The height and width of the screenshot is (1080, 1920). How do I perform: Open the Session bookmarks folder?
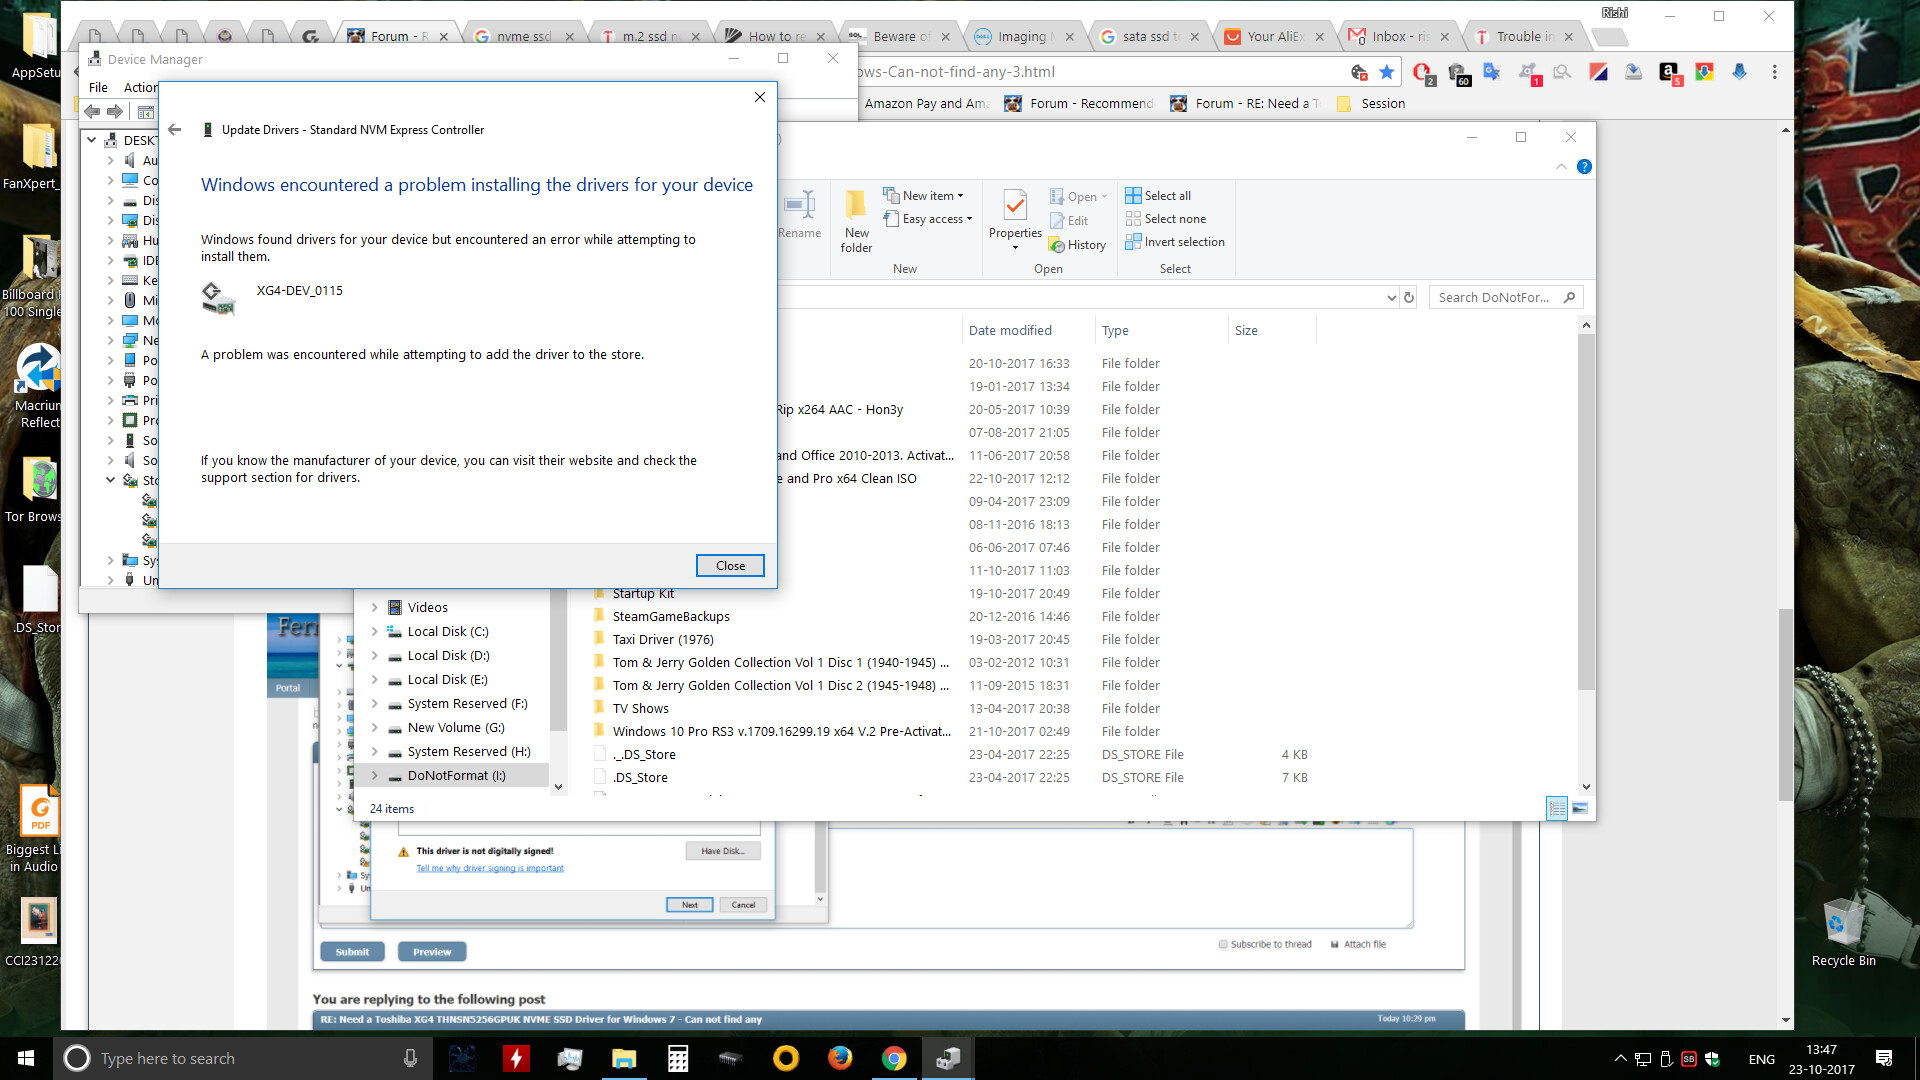pos(1371,104)
